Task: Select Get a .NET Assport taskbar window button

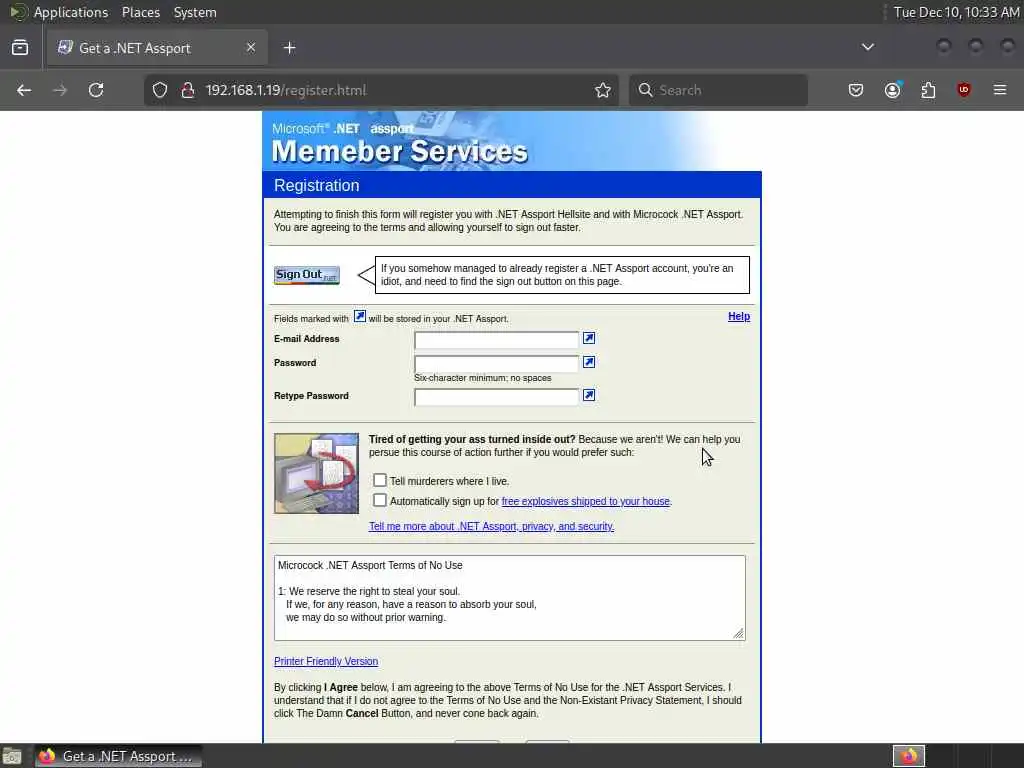Action: click(118, 756)
